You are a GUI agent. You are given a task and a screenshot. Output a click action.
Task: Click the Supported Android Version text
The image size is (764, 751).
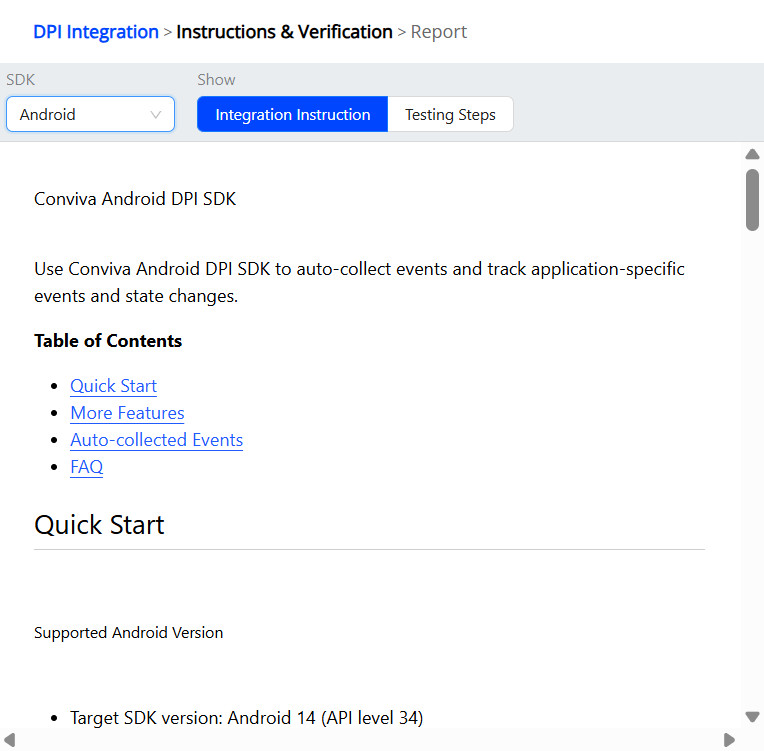(x=128, y=633)
